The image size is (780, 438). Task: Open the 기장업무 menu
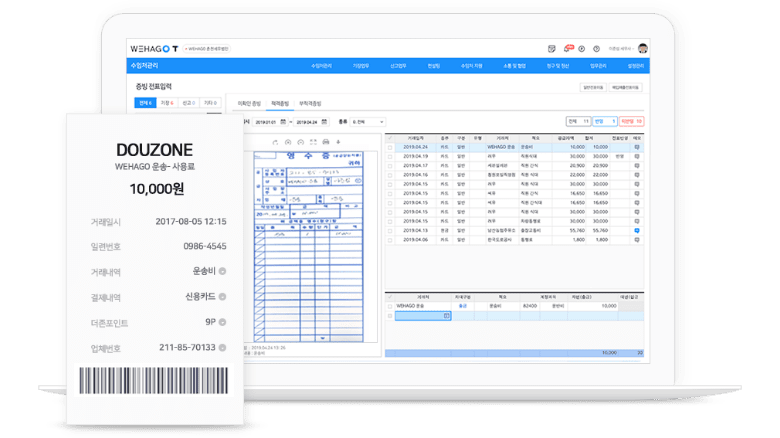(x=361, y=66)
